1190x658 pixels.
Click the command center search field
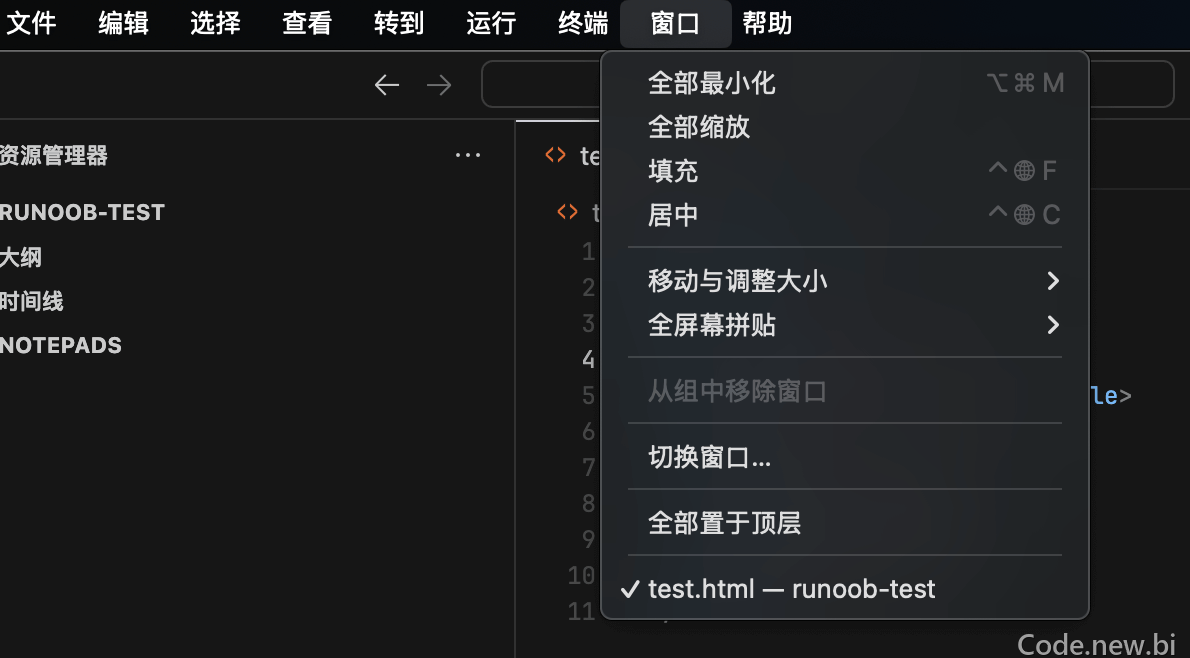click(x=827, y=83)
